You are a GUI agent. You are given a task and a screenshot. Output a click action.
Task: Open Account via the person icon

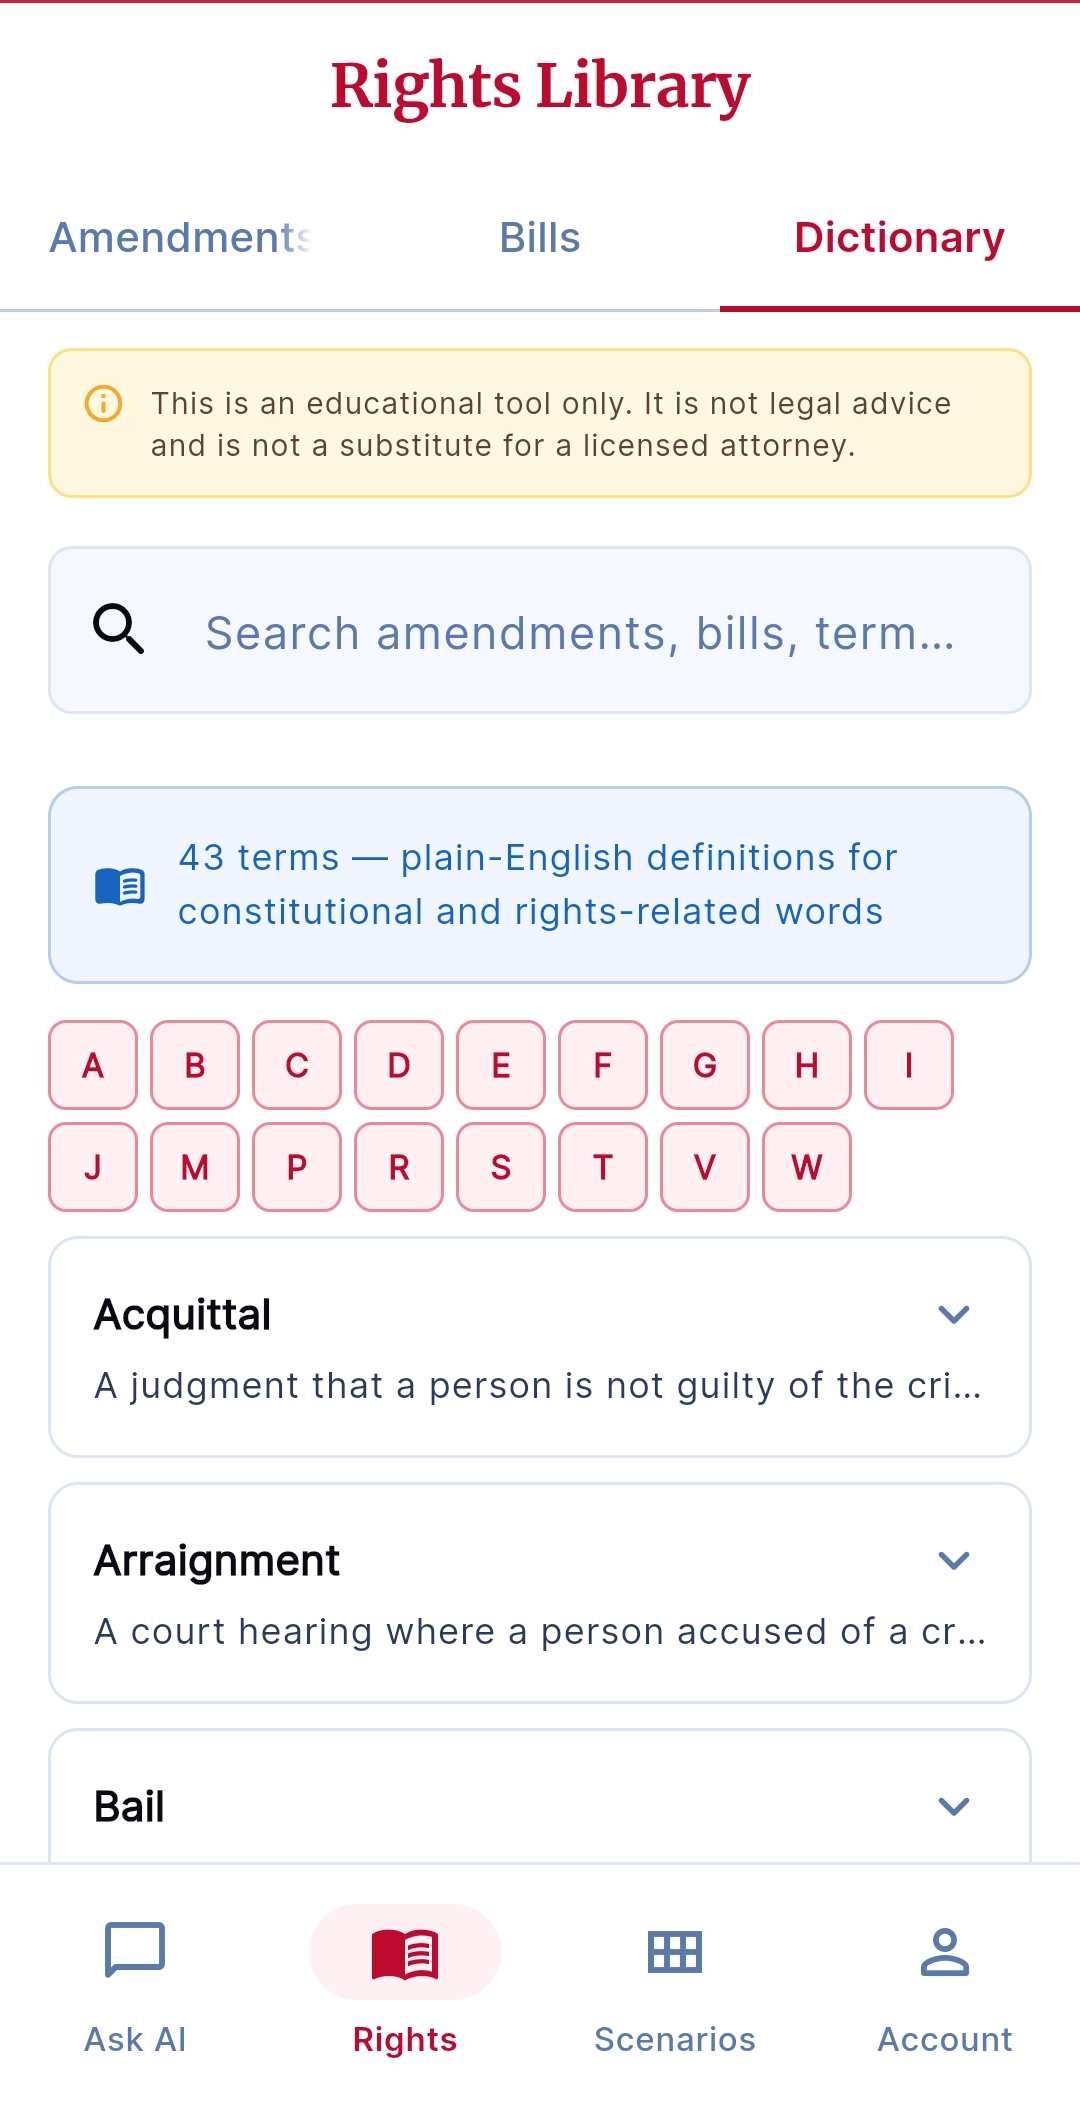coord(944,1950)
